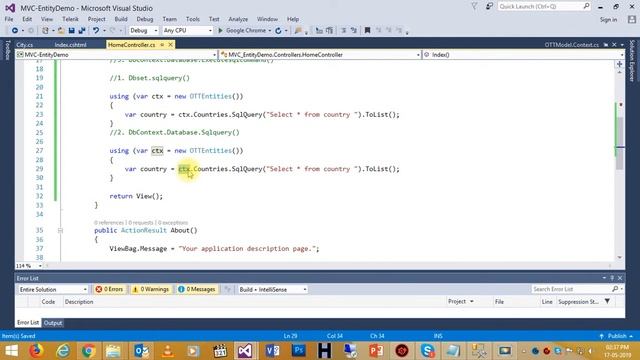Click the browser Refresh toolbar icon
The height and width of the screenshot is (360, 640).
pyautogui.click(x=278, y=31)
